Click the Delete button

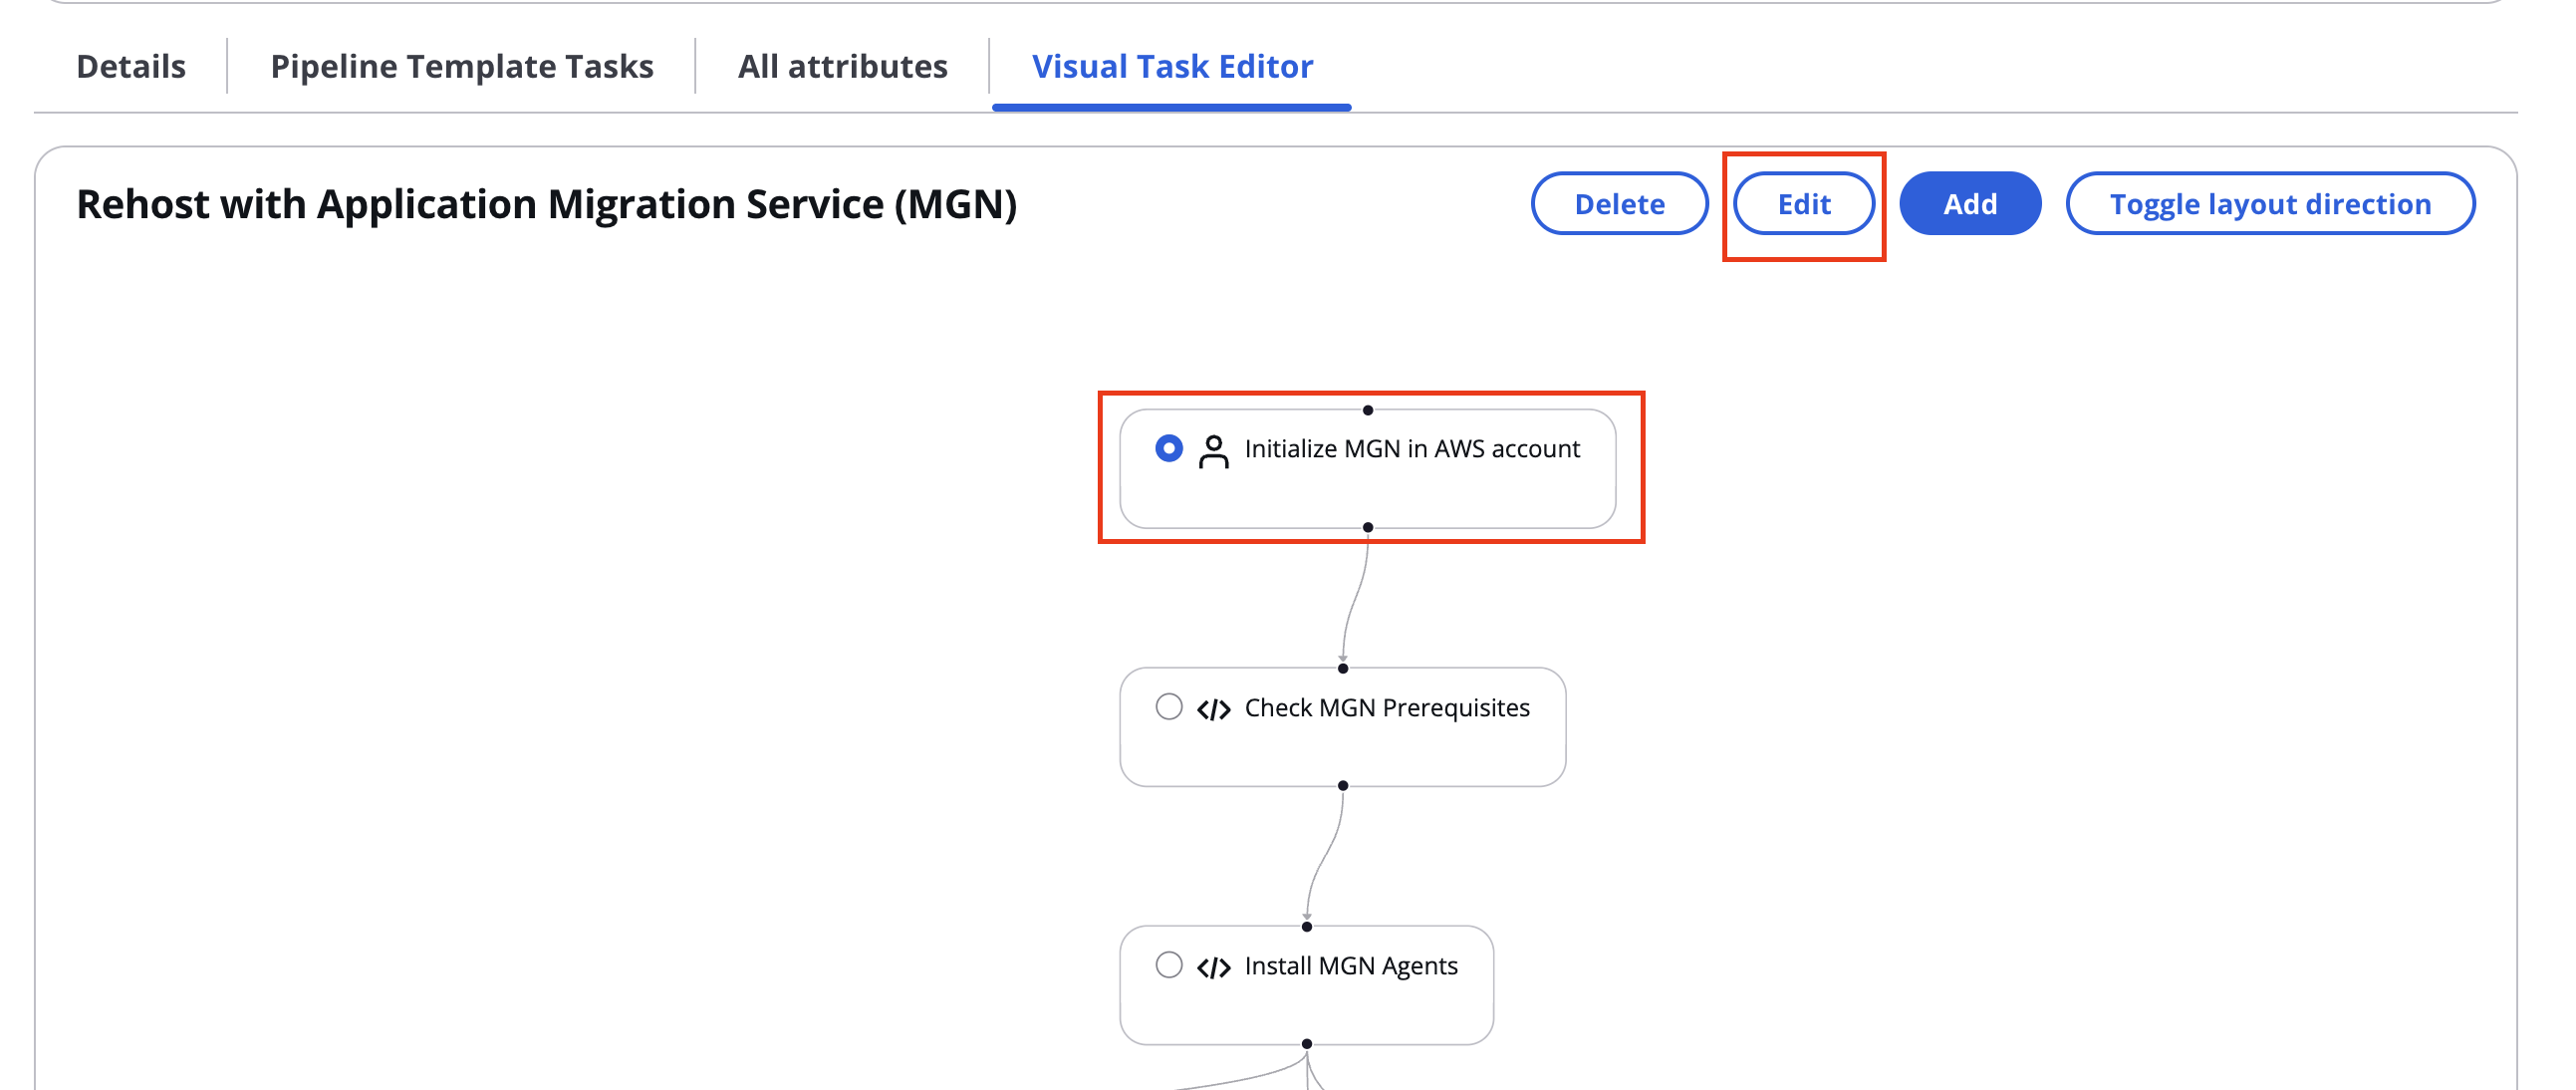1620,204
